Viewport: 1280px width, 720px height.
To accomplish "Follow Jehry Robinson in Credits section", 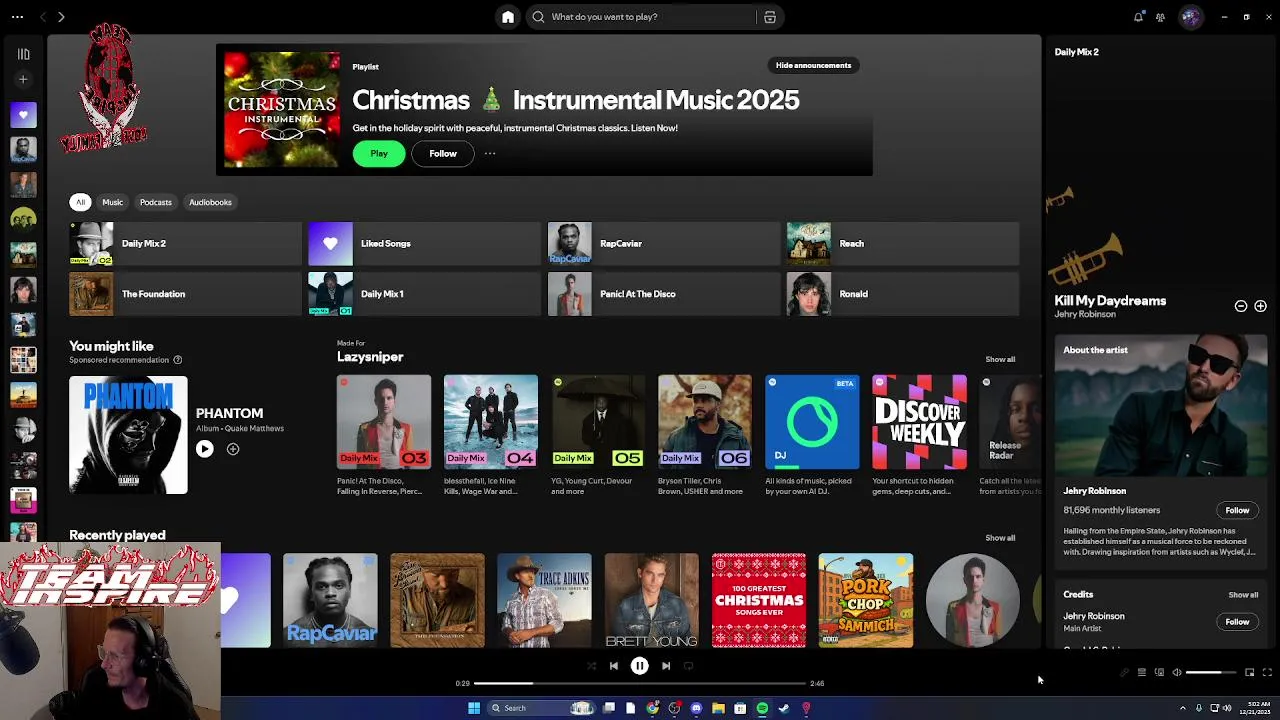I will point(1237,622).
